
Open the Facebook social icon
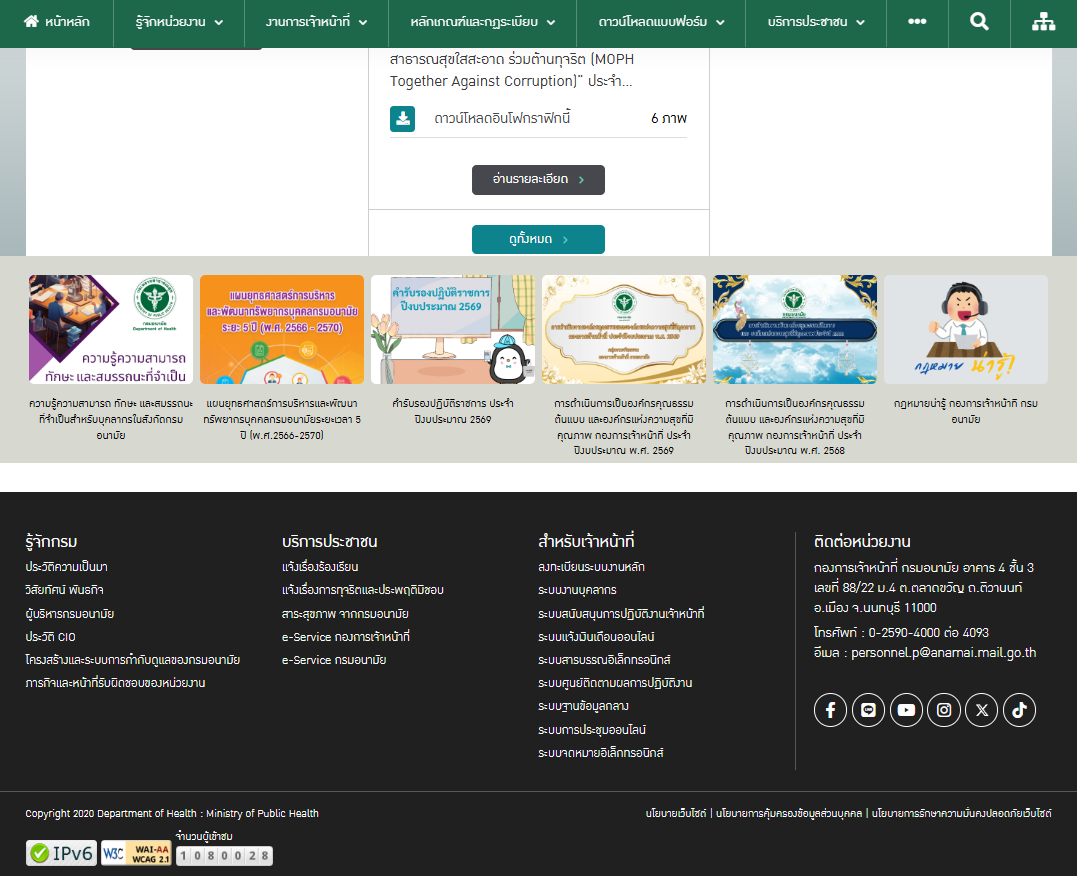[830, 710]
